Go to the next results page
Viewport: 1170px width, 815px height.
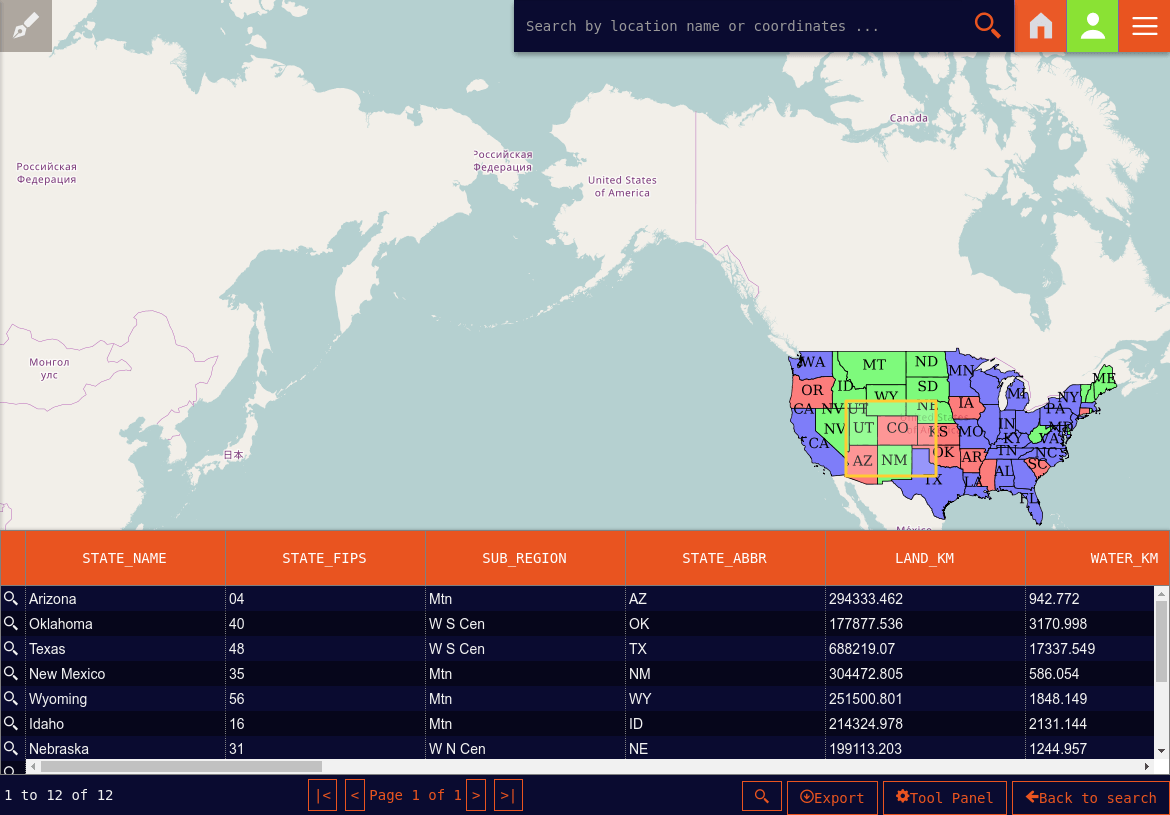coord(476,796)
